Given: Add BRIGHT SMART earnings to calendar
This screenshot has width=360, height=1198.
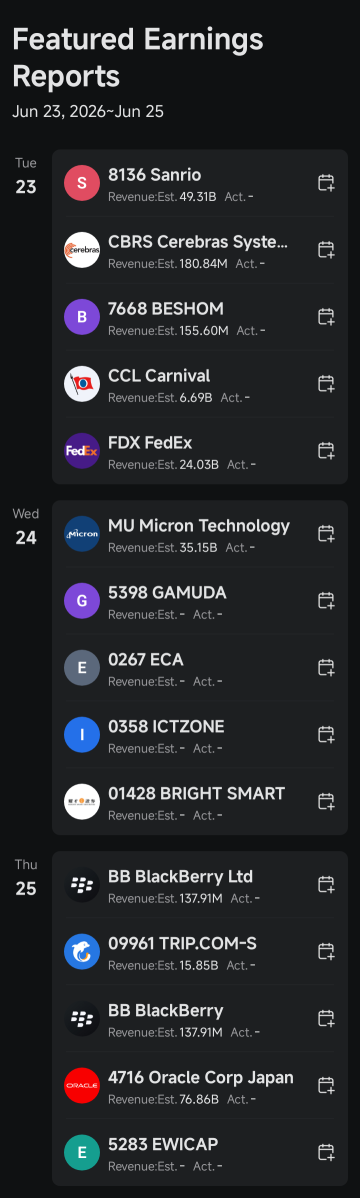Looking at the screenshot, I should [x=326, y=801].
